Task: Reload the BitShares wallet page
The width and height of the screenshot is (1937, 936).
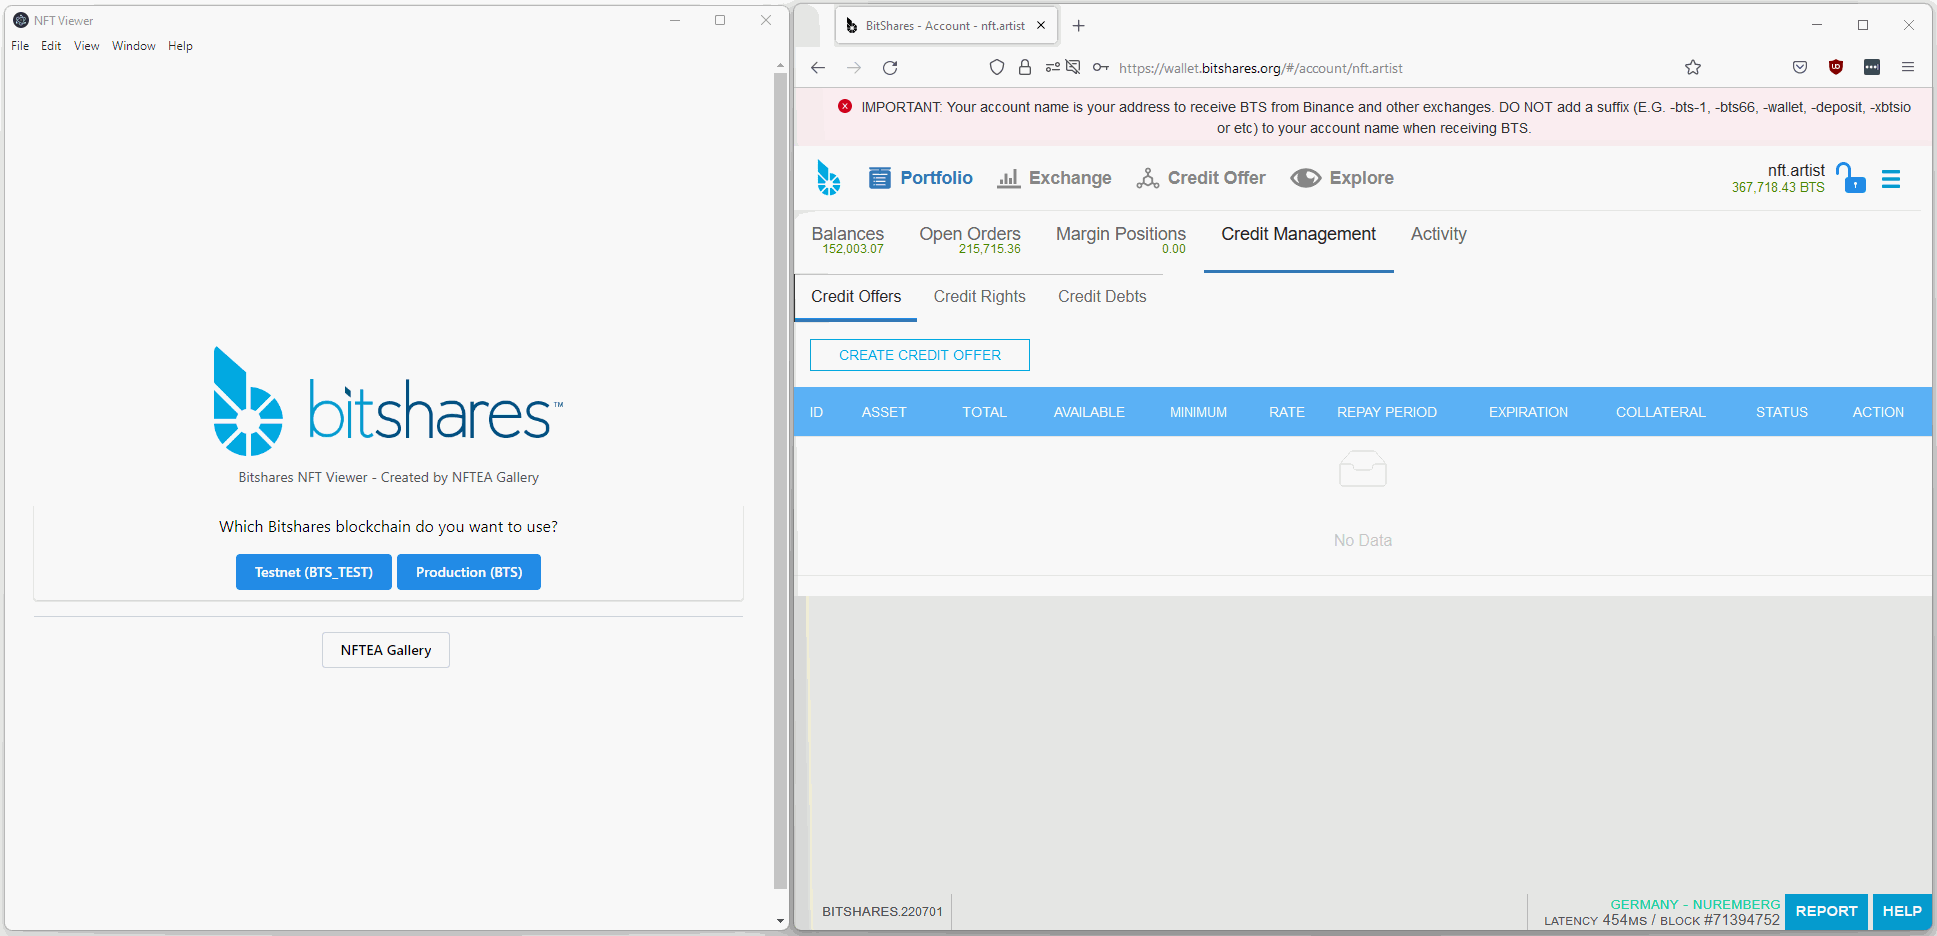Action: pos(890,68)
